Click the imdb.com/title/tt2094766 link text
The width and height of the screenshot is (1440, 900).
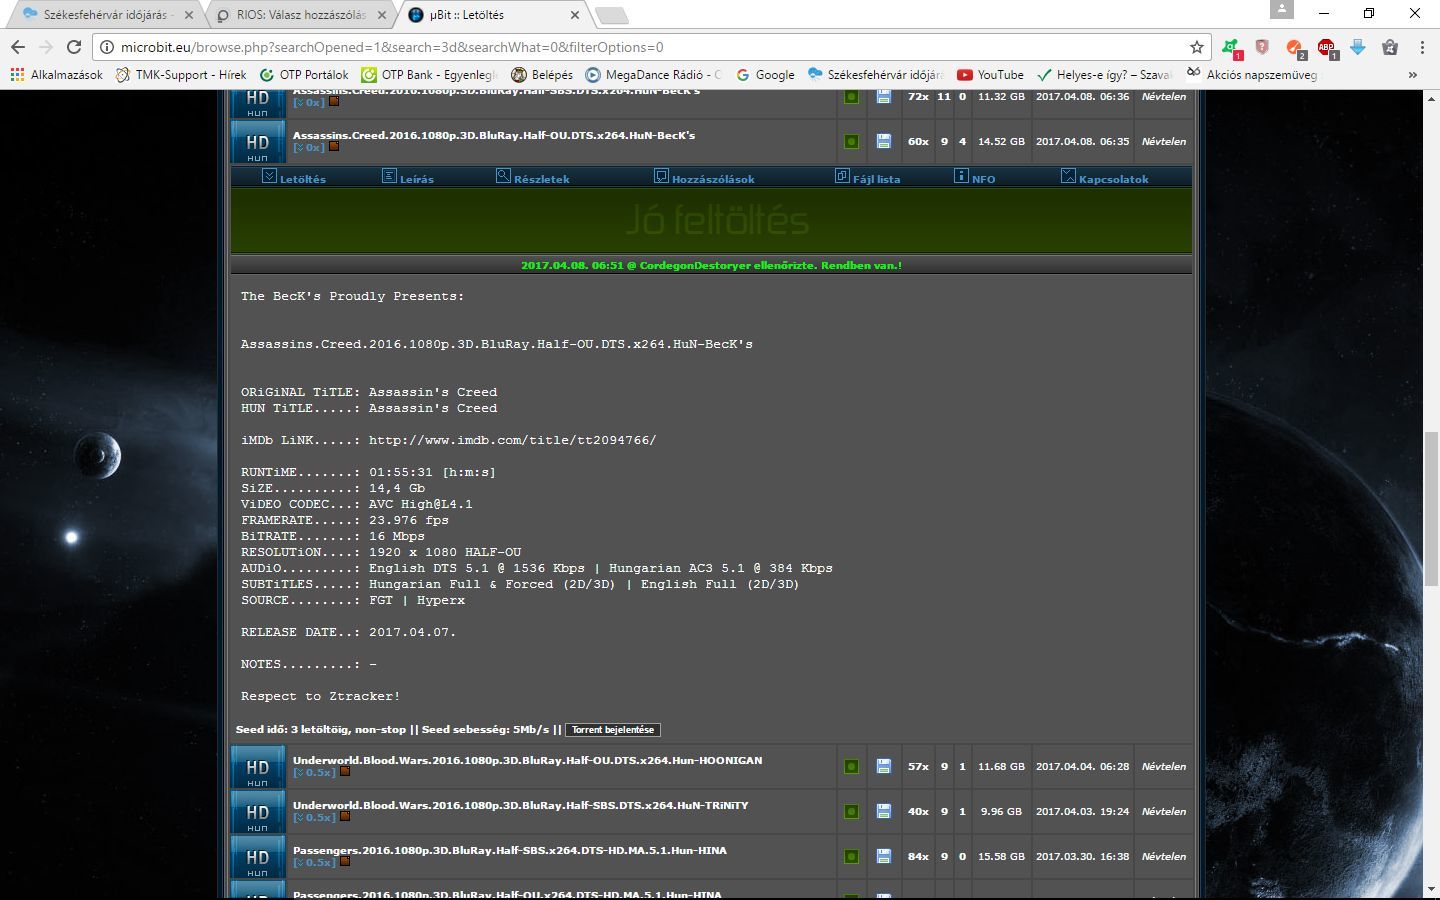512,440
